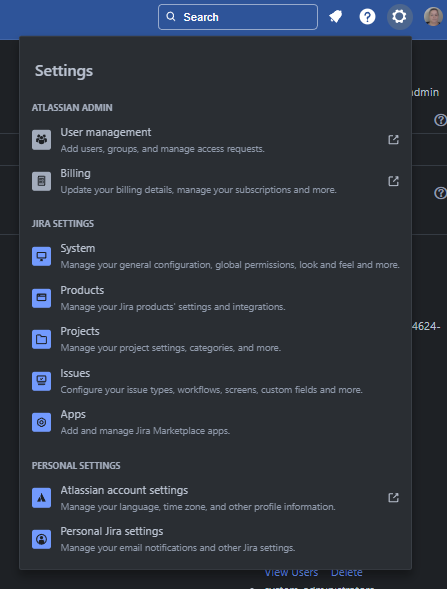Click external link icon beside Atlassian account settings

coord(393,498)
